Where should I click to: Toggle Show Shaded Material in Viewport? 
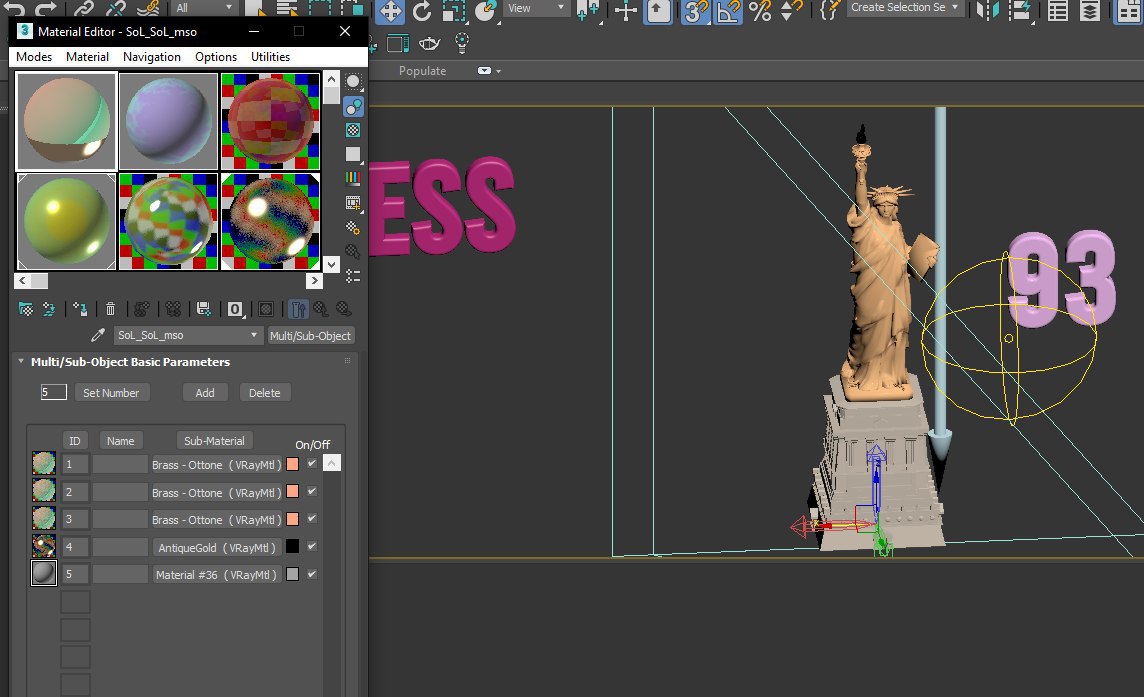(x=266, y=309)
